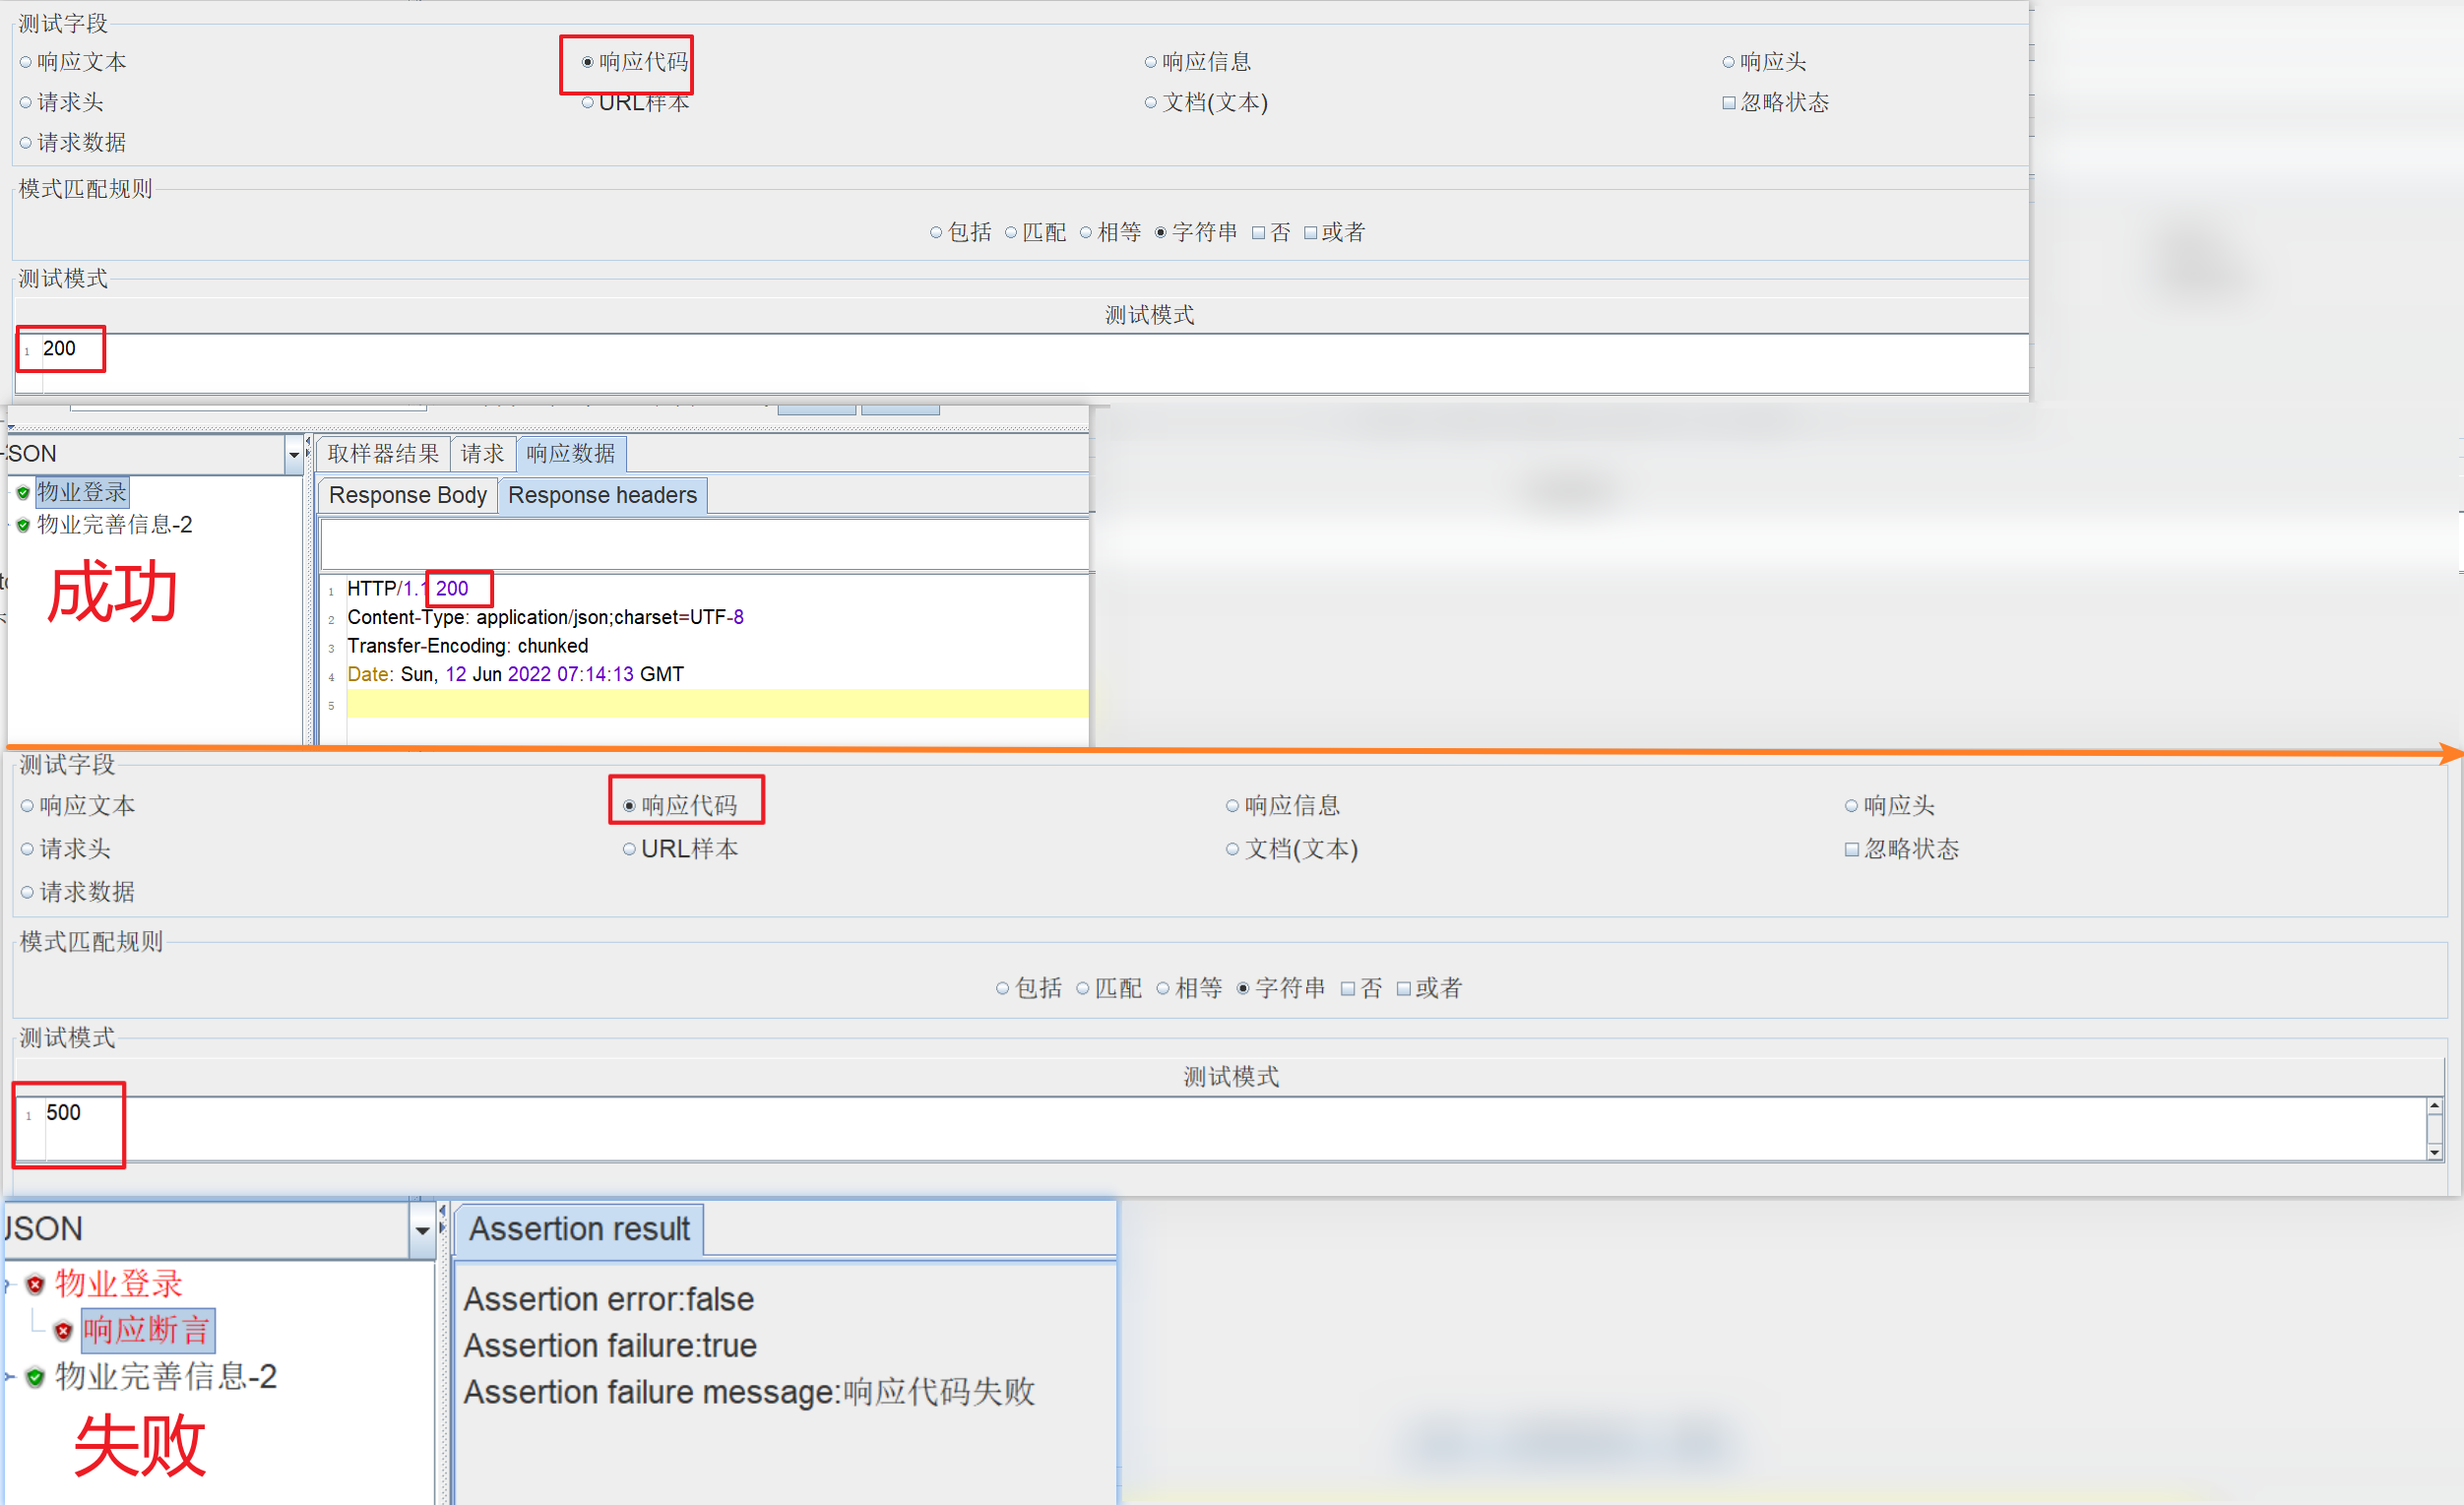This screenshot has width=2464, height=1505.
Task: Check the lower 或者 checkbox
Action: 1403,989
